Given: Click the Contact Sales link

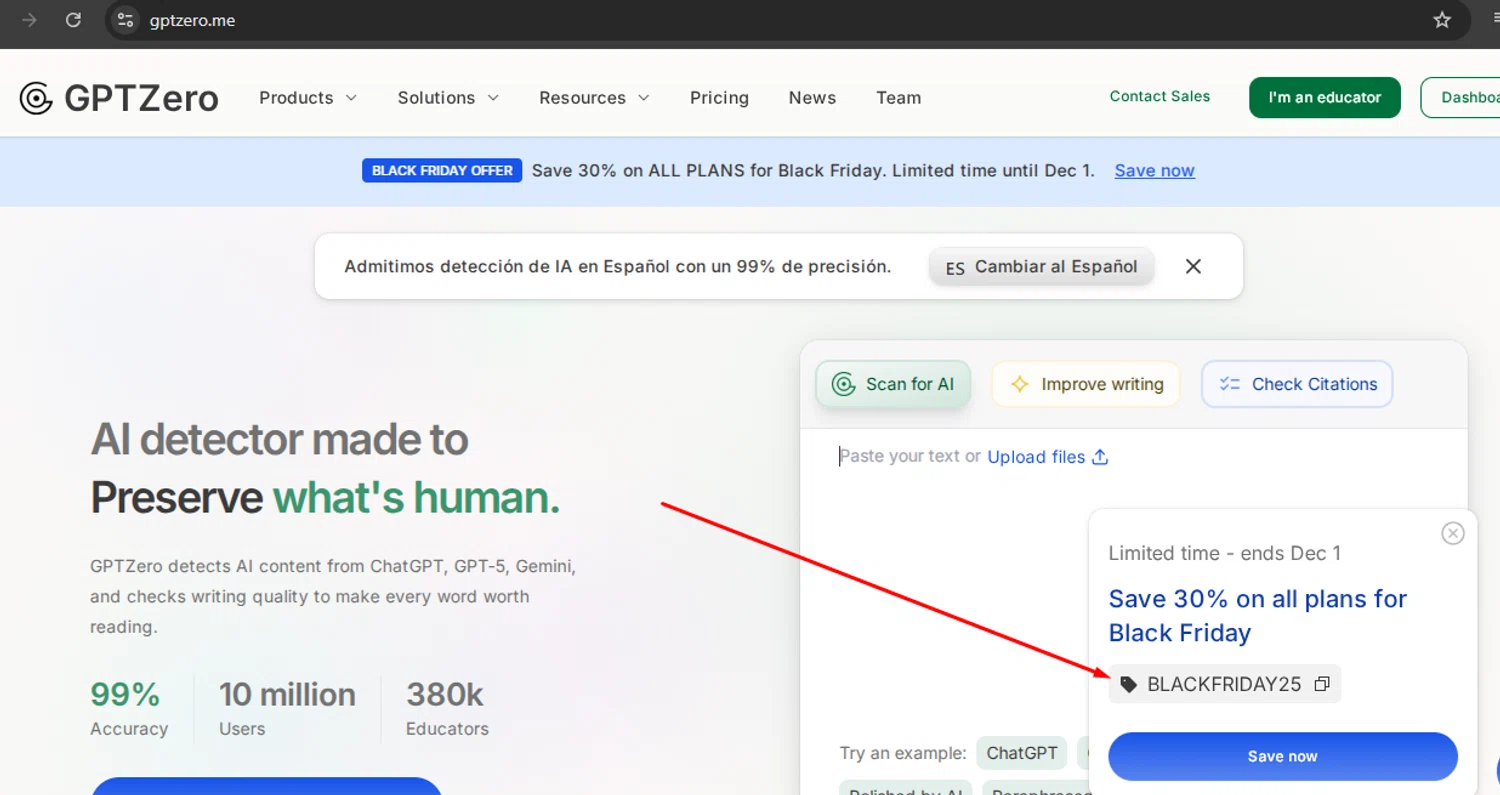Looking at the screenshot, I should (1160, 97).
